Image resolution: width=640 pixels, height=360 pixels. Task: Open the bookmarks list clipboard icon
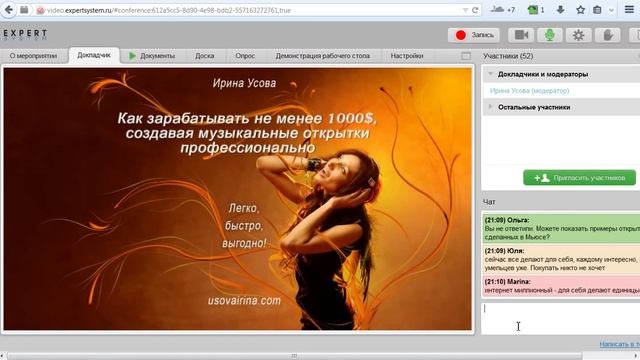coord(597,10)
